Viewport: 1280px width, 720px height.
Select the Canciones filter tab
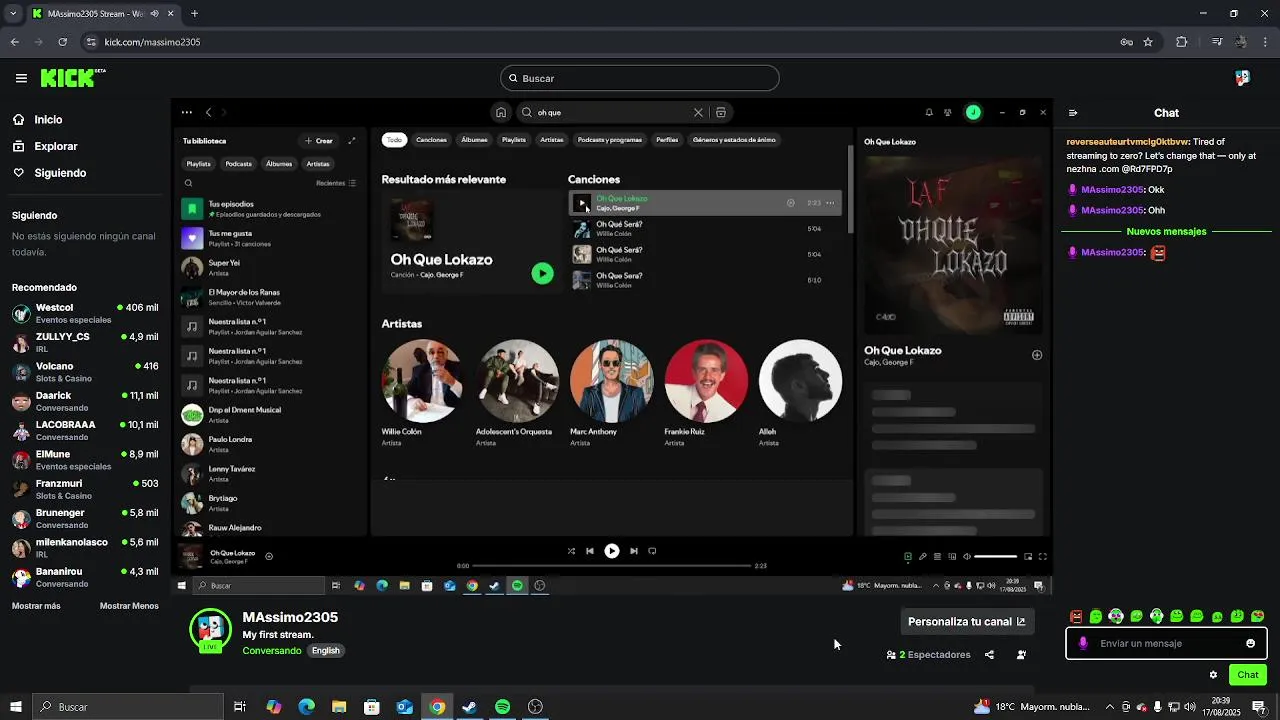pos(431,140)
